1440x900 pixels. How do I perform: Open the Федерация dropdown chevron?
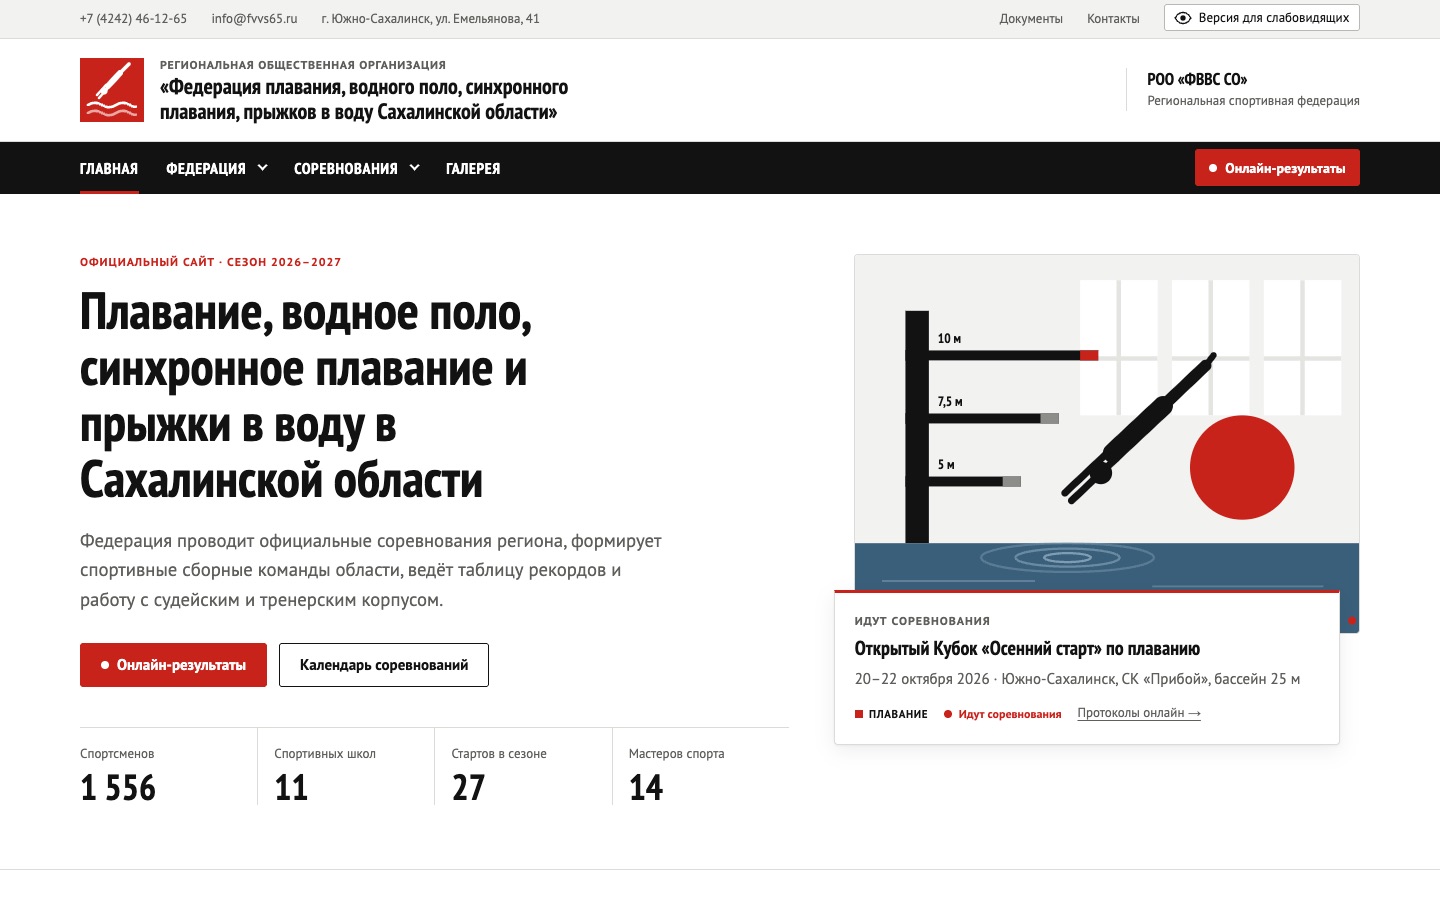tap(262, 168)
